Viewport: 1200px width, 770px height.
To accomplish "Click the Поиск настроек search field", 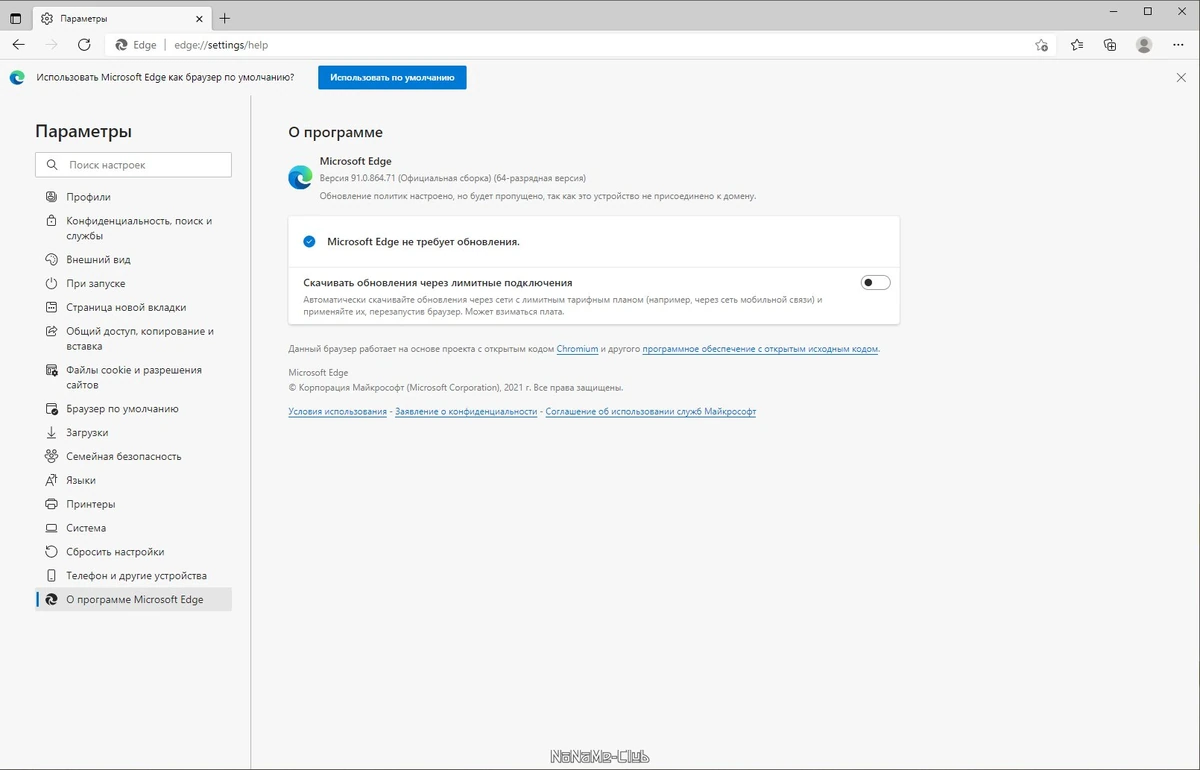I will tap(134, 165).
